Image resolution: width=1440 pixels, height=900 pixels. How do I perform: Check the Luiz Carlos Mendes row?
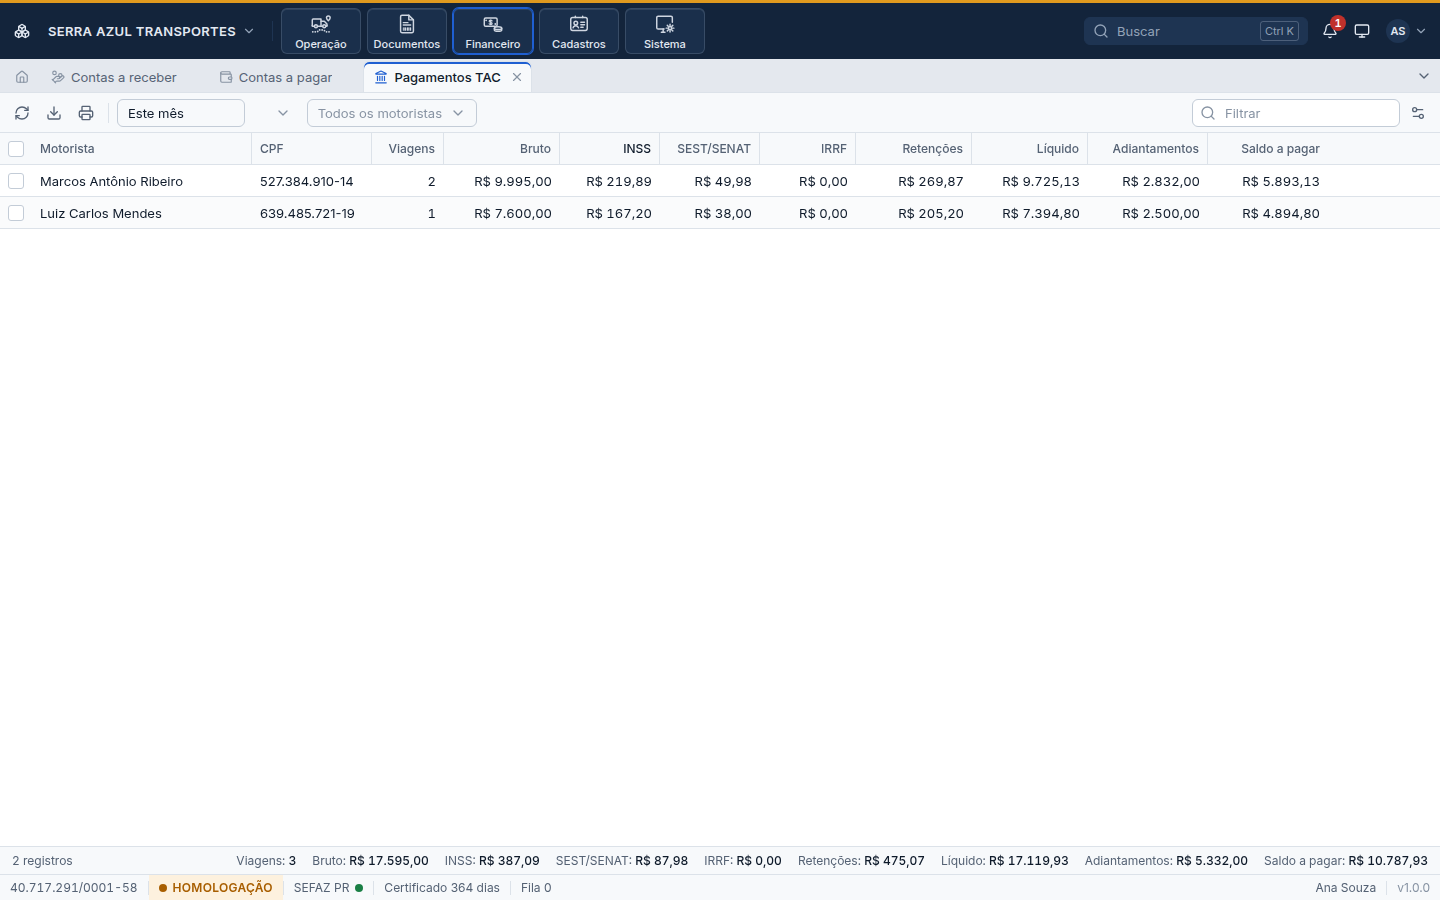(x=16, y=213)
